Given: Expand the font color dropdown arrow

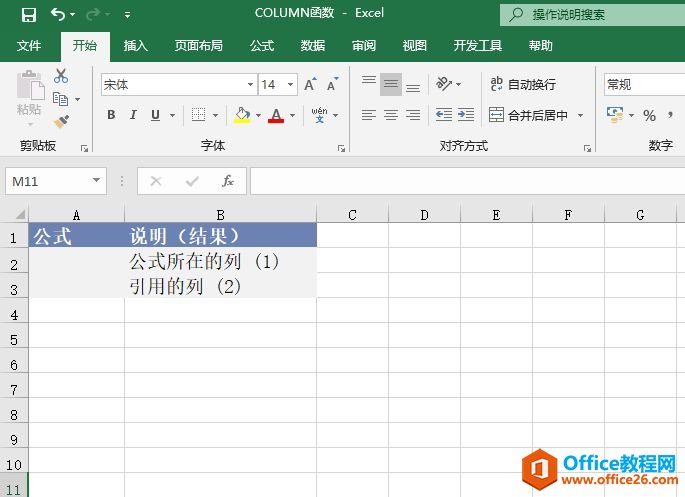Looking at the screenshot, I should [x=292, y=115].
